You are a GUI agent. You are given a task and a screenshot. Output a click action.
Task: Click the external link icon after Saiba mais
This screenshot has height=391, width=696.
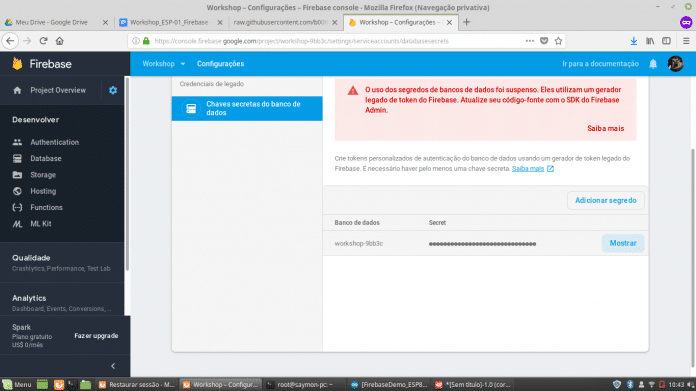click(x=550, y=169)
